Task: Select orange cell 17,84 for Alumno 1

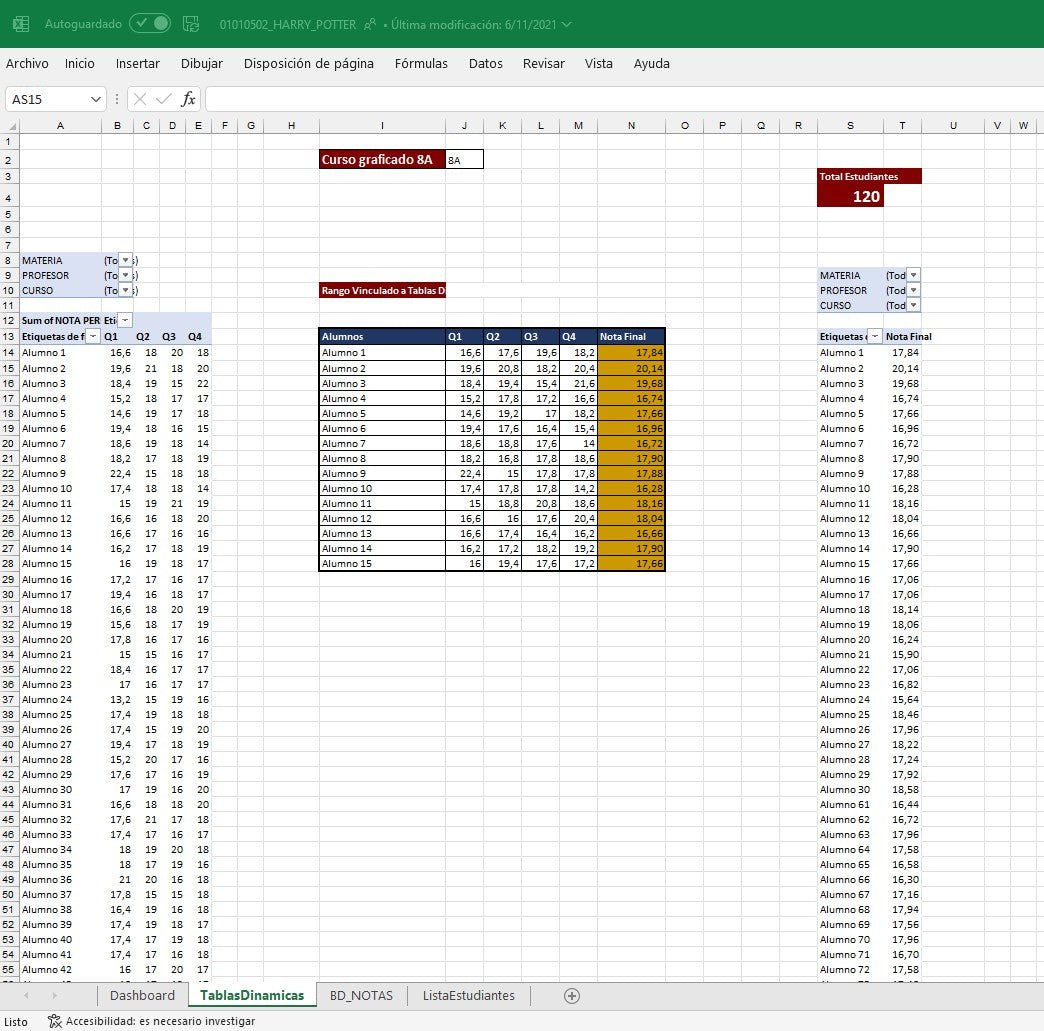Action: coord(631,352)
